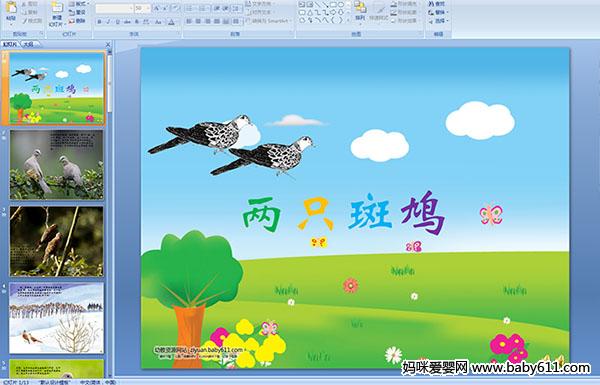
Task: Click the Arrange shapes icon
Action: (x=360, y=10)
